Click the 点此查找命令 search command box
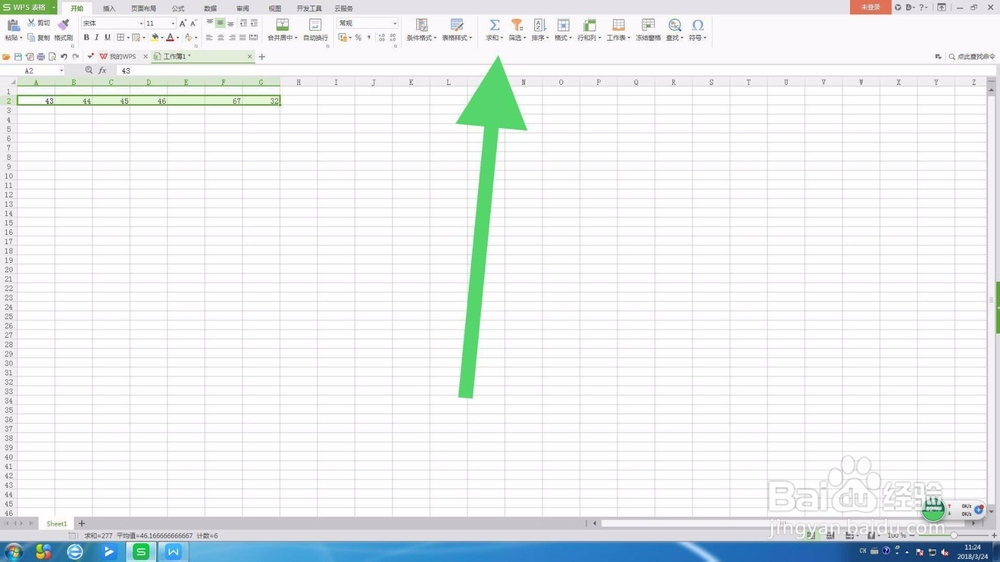The image size is (1000, 562). pyautogui.click(x=971, y=57)
